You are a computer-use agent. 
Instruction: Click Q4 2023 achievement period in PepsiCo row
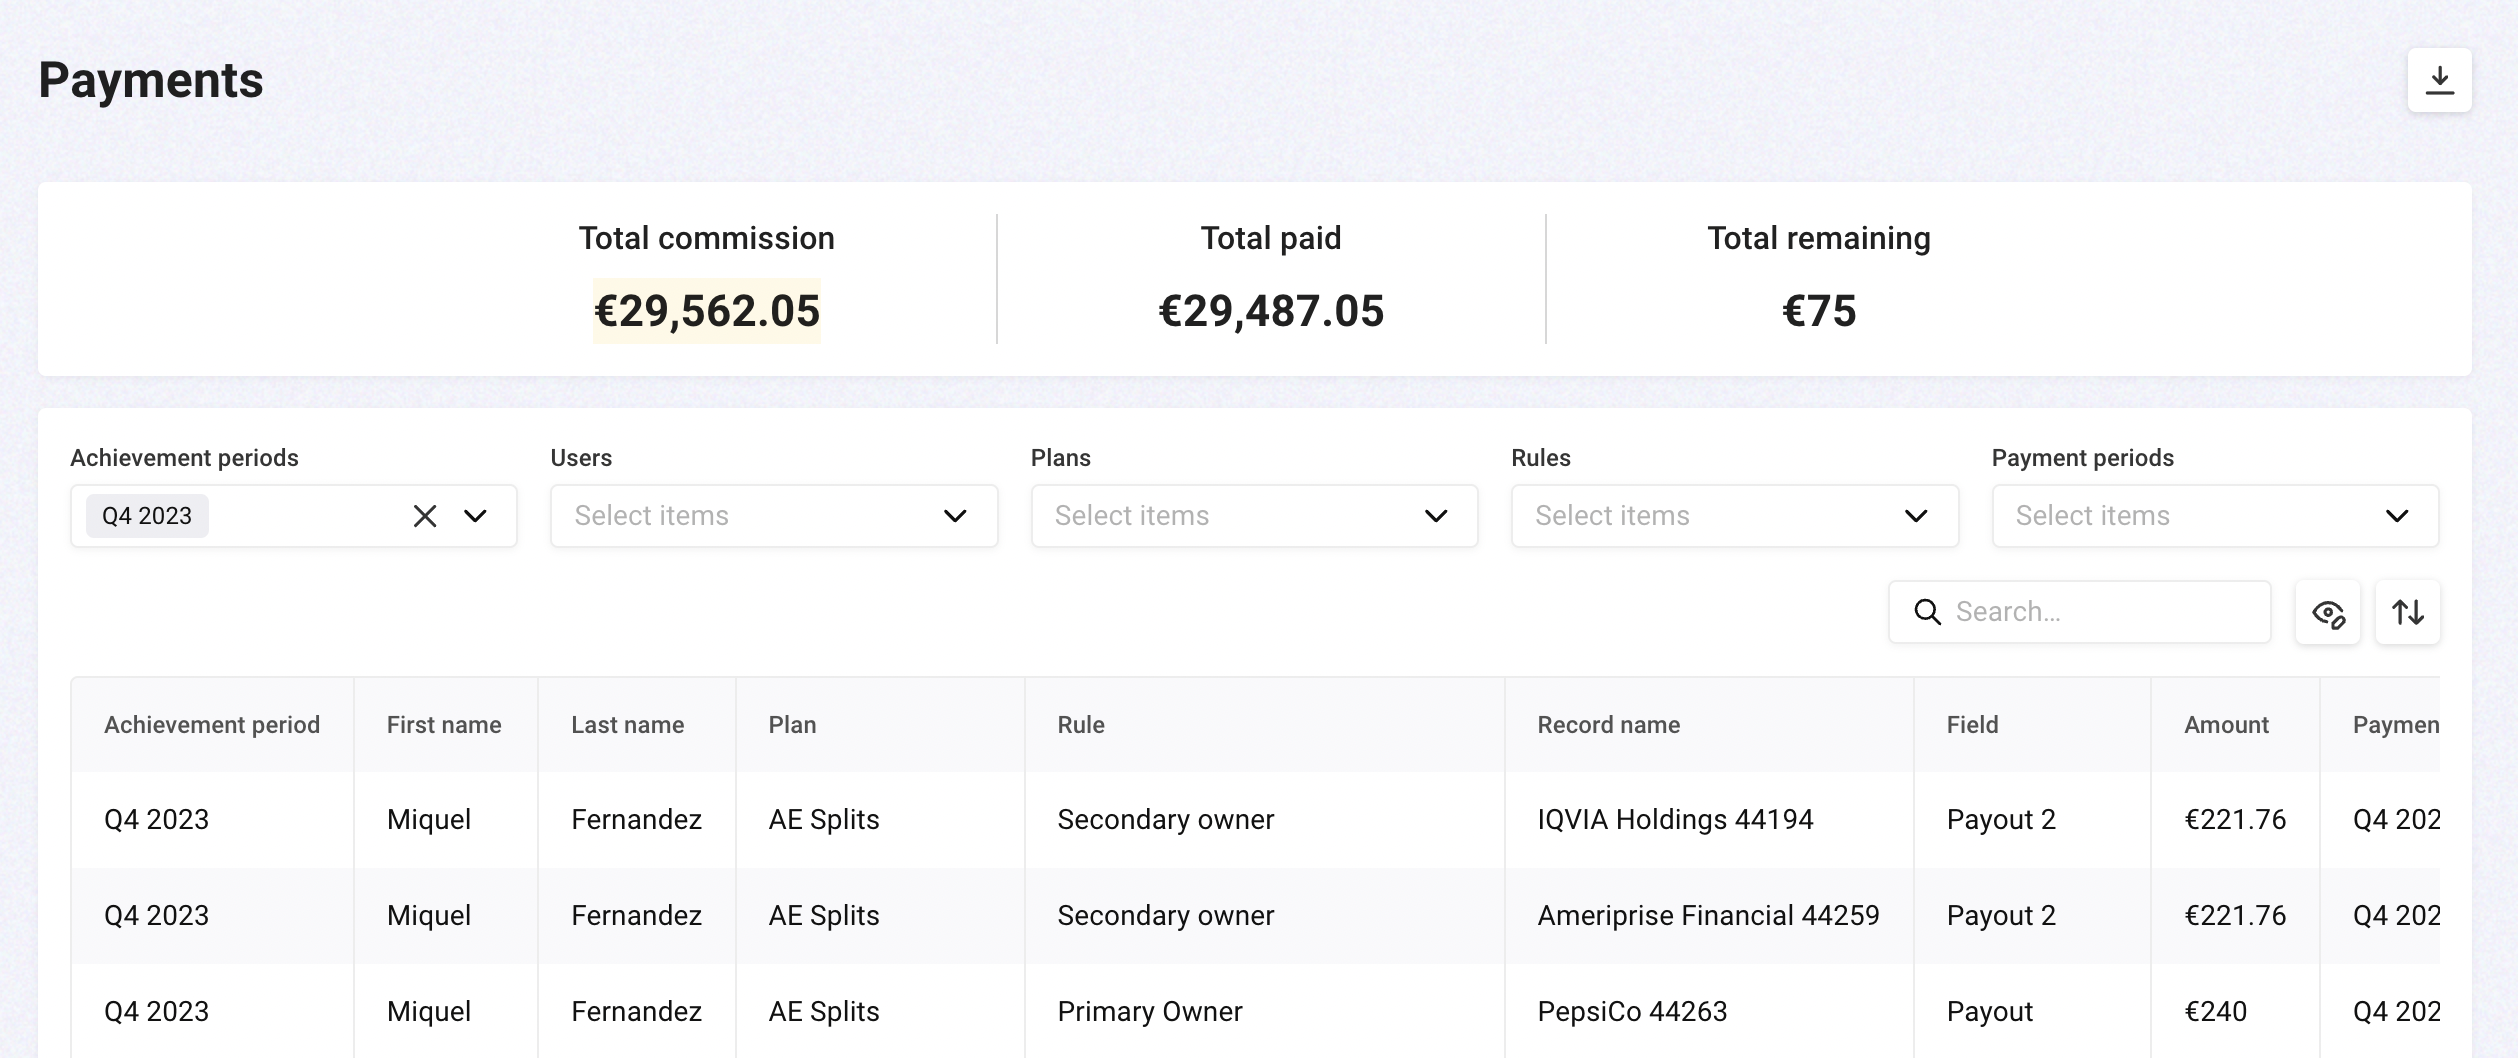click(x=156, y=1012)
